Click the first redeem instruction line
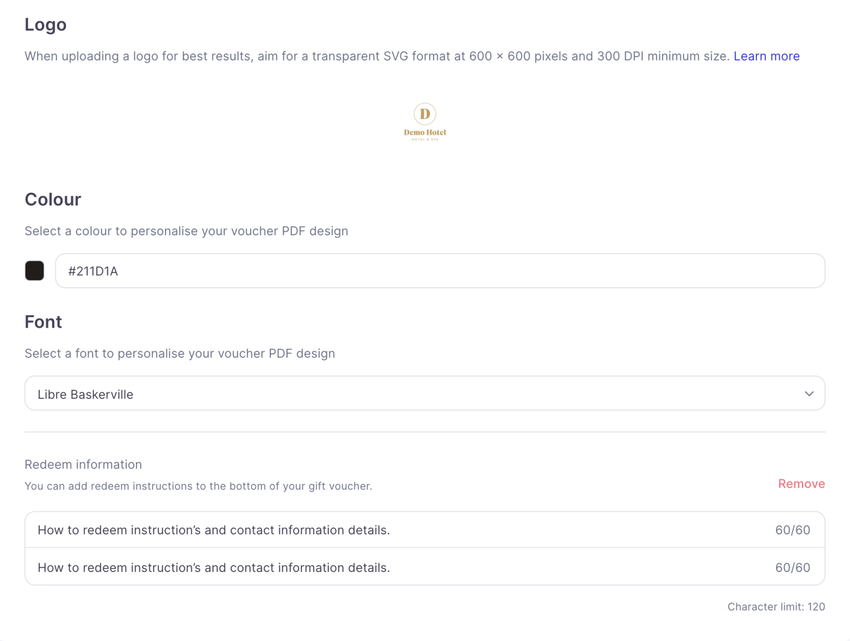The image size is (850, 641). click(214, 530)
